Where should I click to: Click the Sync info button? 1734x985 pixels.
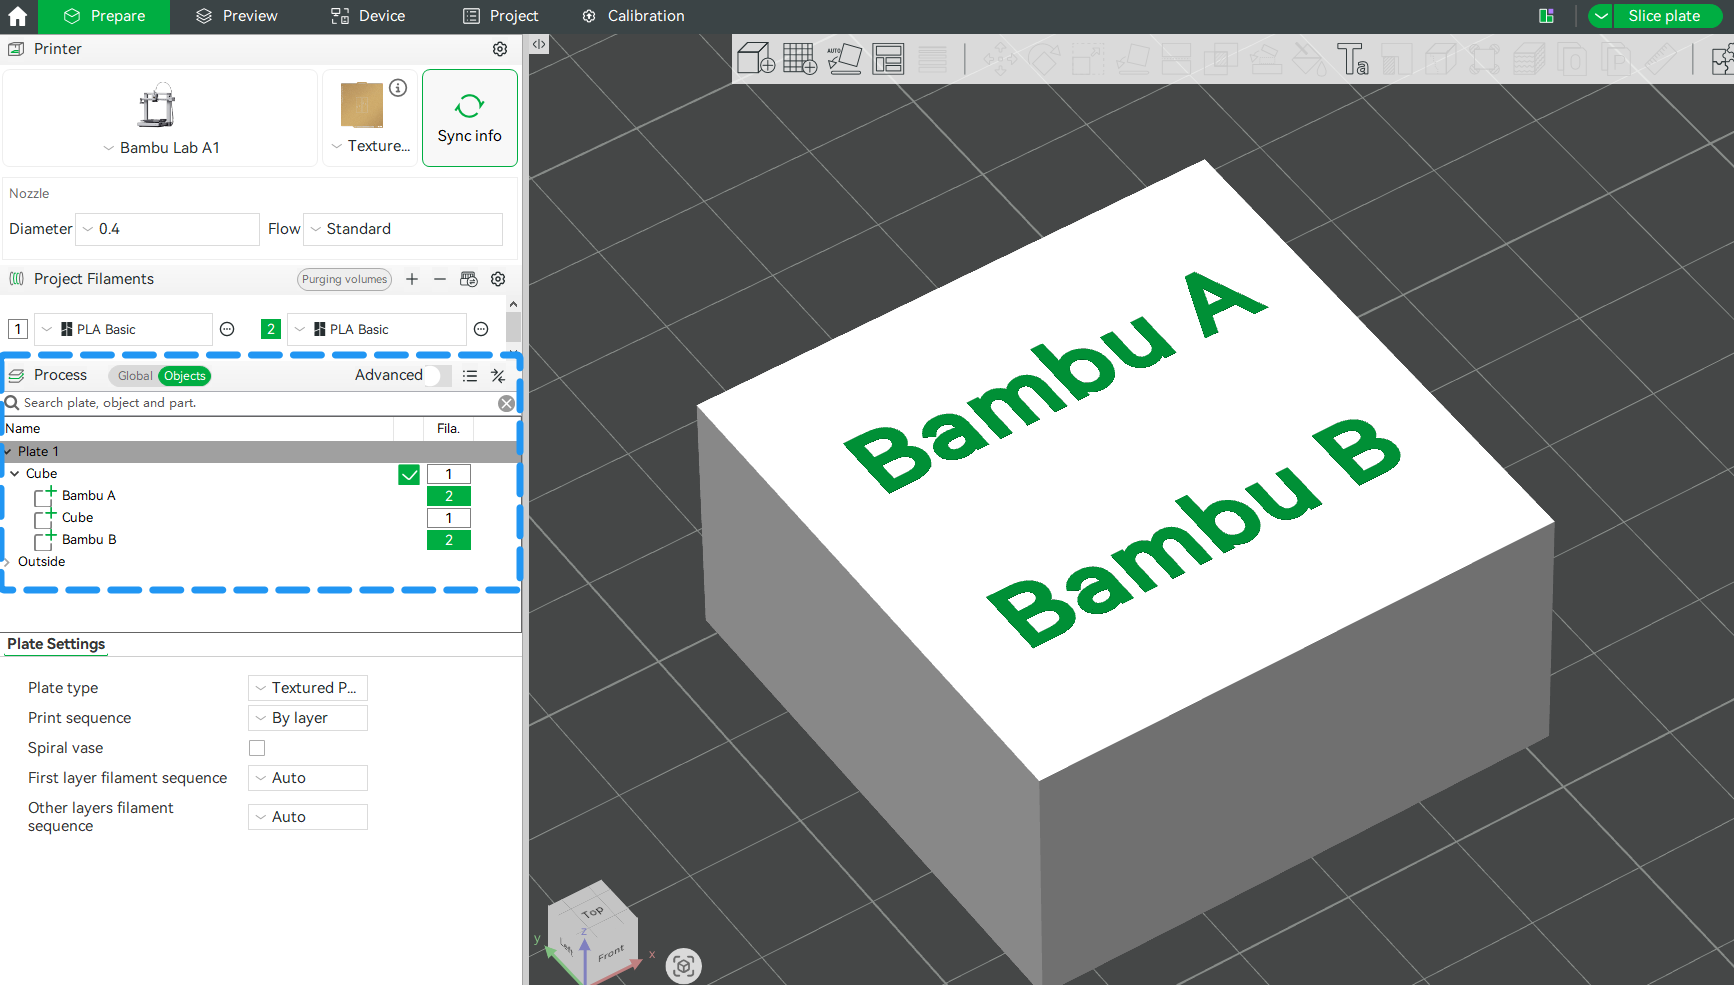click(470, 118)
